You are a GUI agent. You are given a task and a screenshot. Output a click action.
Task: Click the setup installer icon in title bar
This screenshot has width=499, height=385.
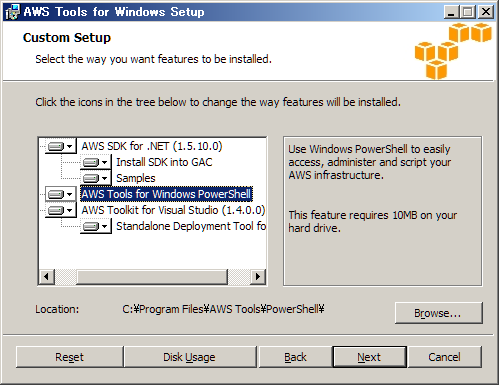[12, 12]
